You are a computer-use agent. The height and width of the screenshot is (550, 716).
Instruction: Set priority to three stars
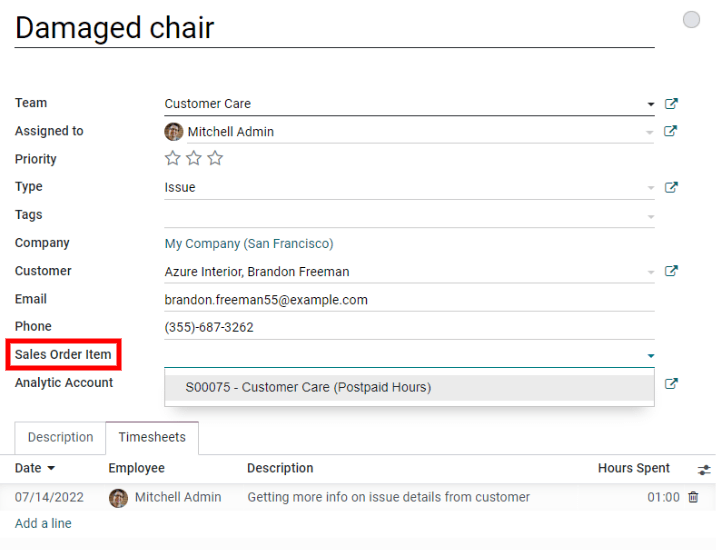coord(215,159)
